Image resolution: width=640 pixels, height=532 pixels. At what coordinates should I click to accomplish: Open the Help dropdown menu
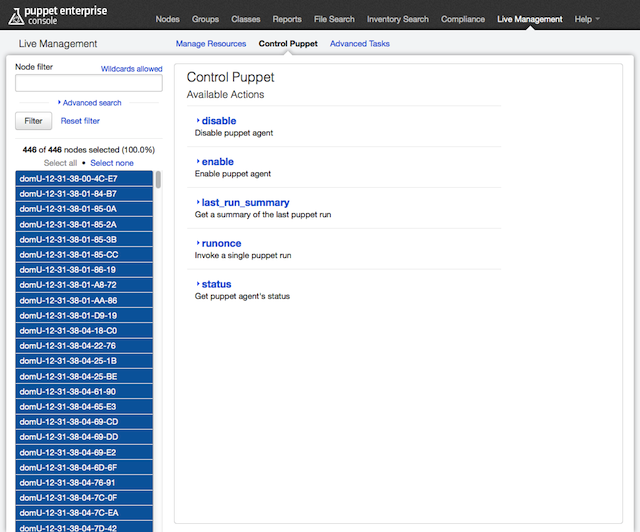click(587, 19)
